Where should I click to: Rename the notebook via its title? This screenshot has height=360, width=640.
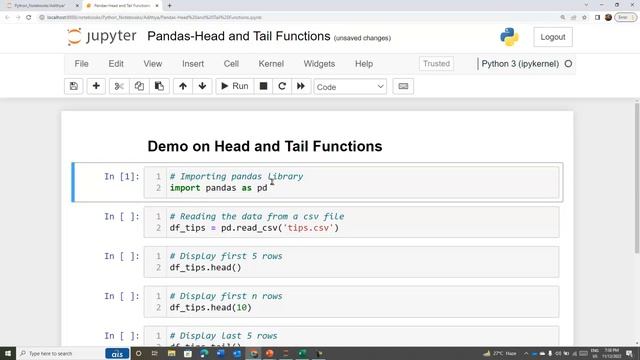[238, 36]
